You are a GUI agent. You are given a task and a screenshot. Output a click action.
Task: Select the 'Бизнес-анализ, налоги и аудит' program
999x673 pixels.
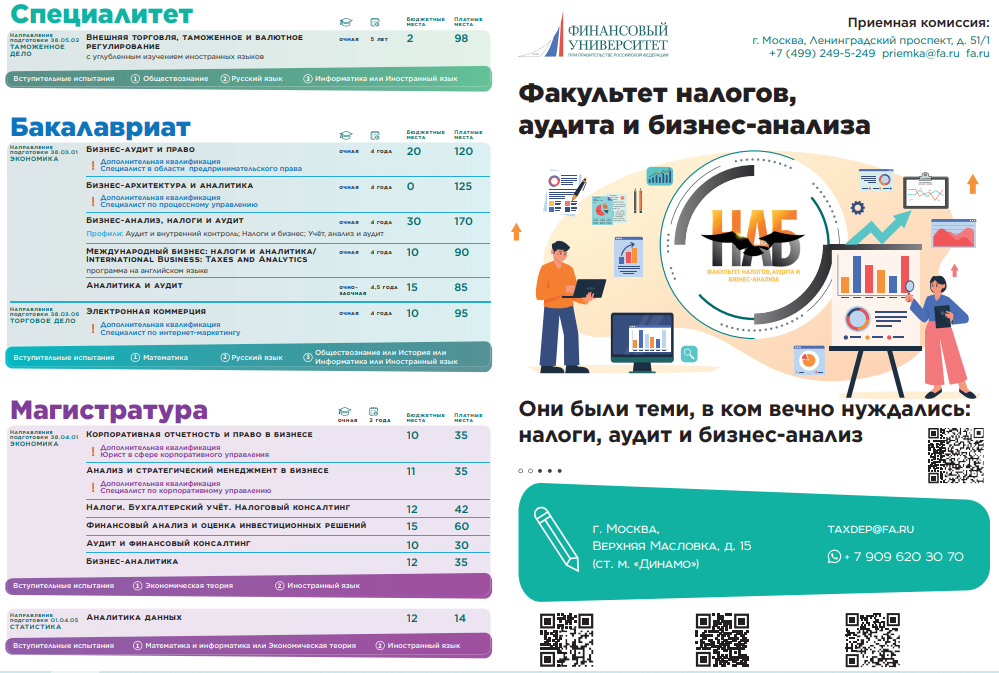[164, 221]
